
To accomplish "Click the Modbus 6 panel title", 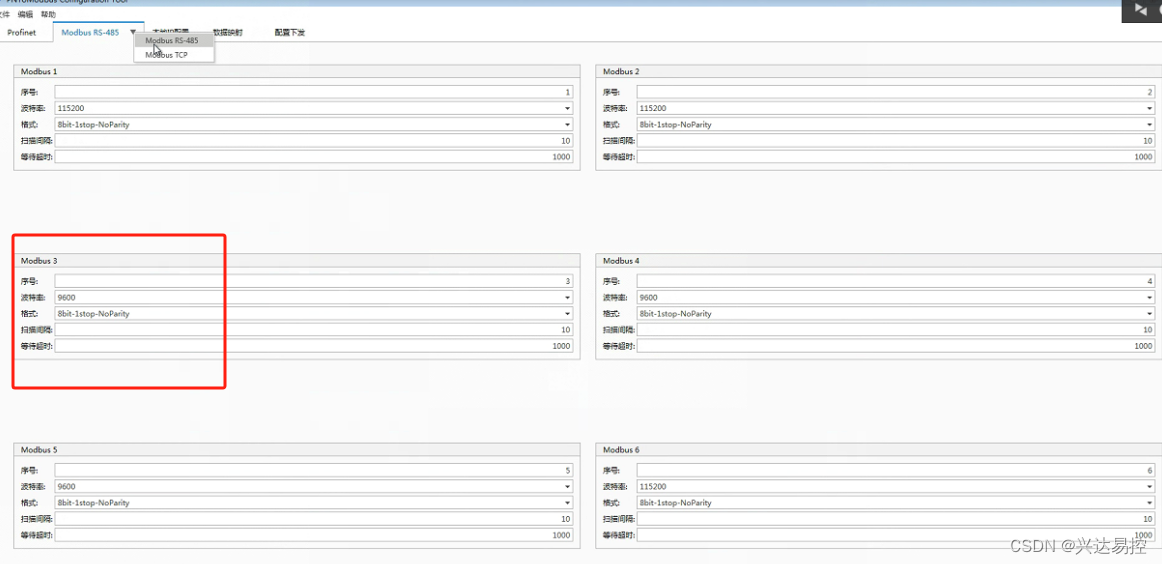I will click(x=621, y=450).
